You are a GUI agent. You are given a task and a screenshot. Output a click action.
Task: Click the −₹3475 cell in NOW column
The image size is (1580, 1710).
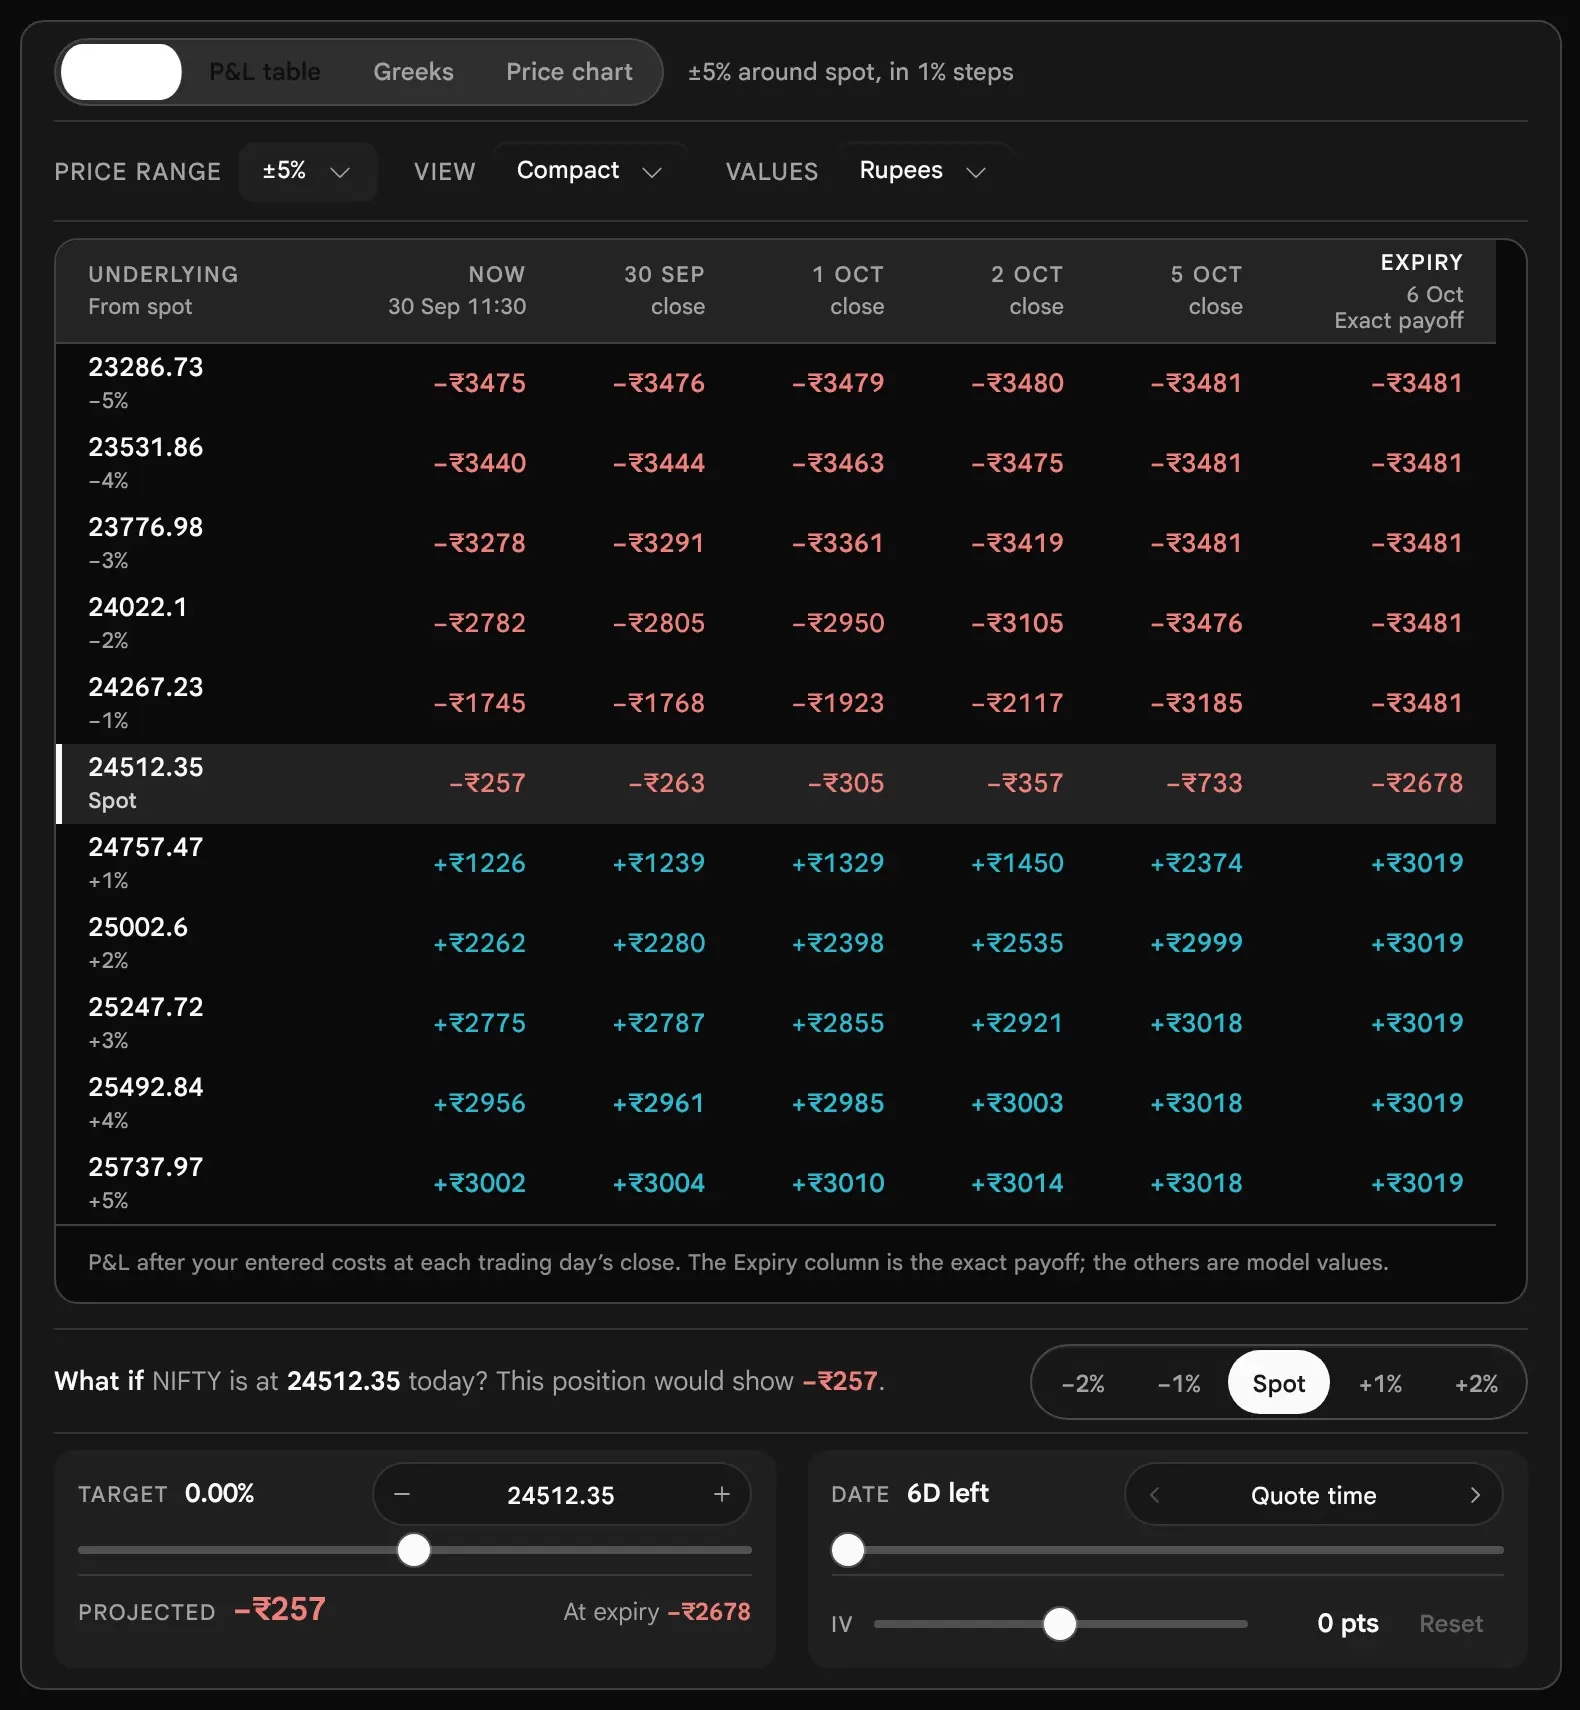pyautogui.click(x=479, y=383)
